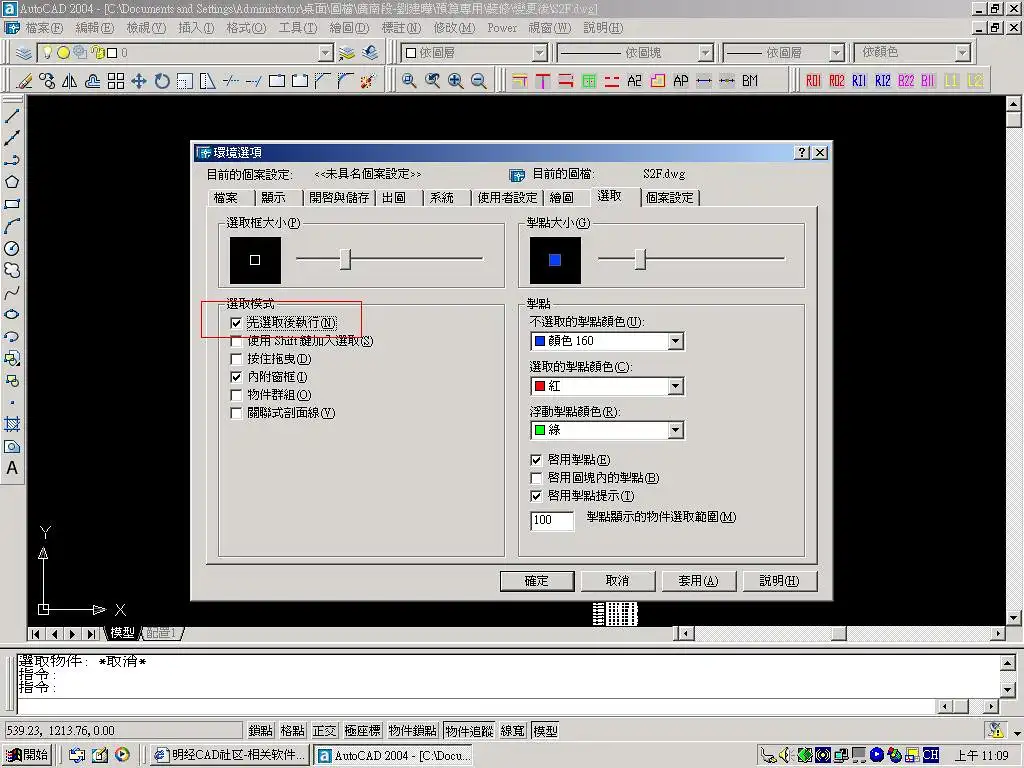Click the Offset tool icon

click(93, 81)
